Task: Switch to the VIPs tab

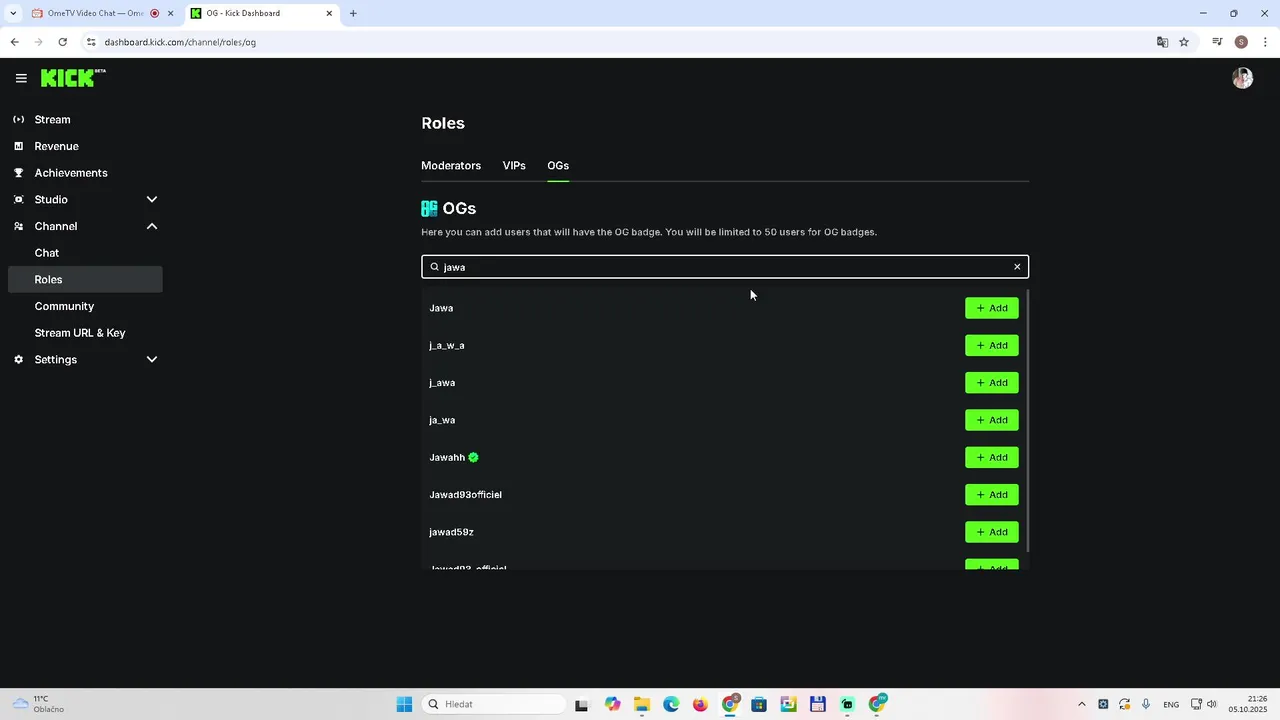Action: point(514,166)
